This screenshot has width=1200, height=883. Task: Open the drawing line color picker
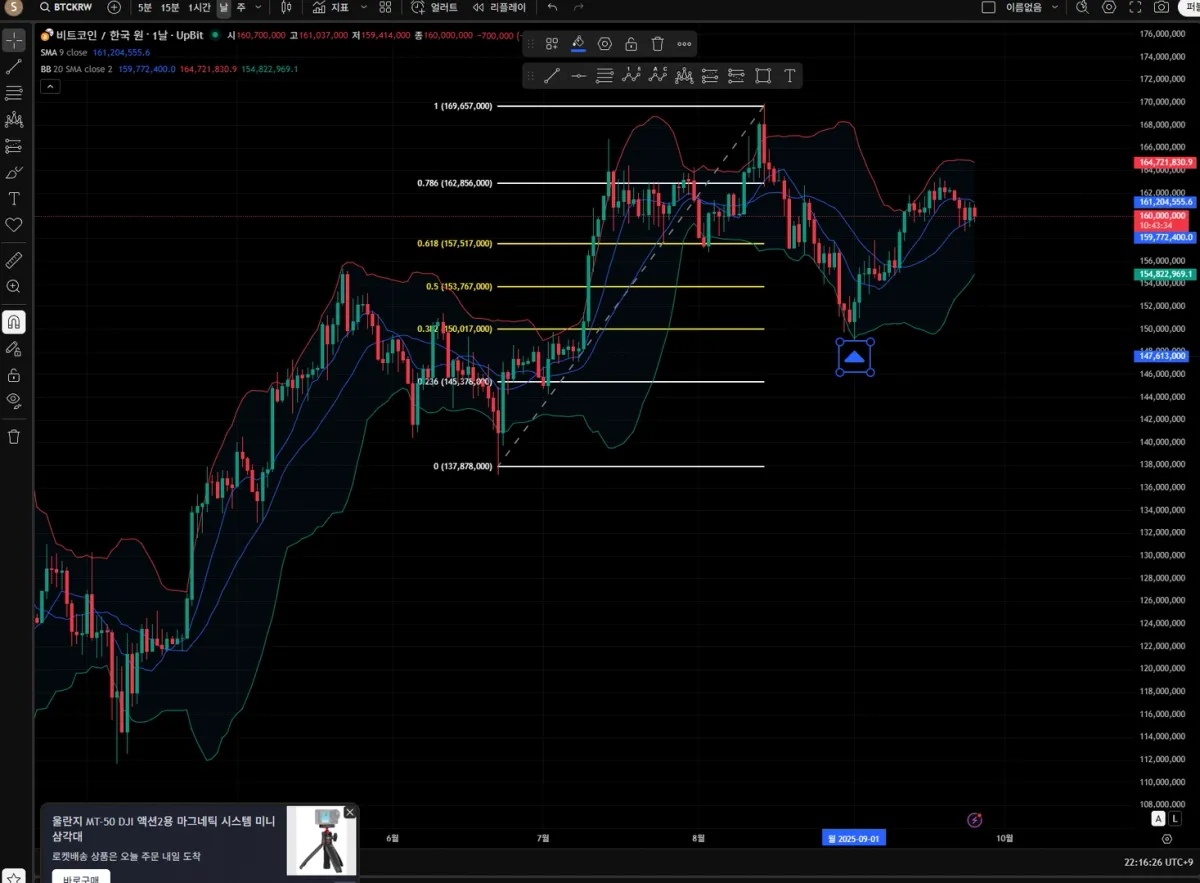[x=578, y=44]
